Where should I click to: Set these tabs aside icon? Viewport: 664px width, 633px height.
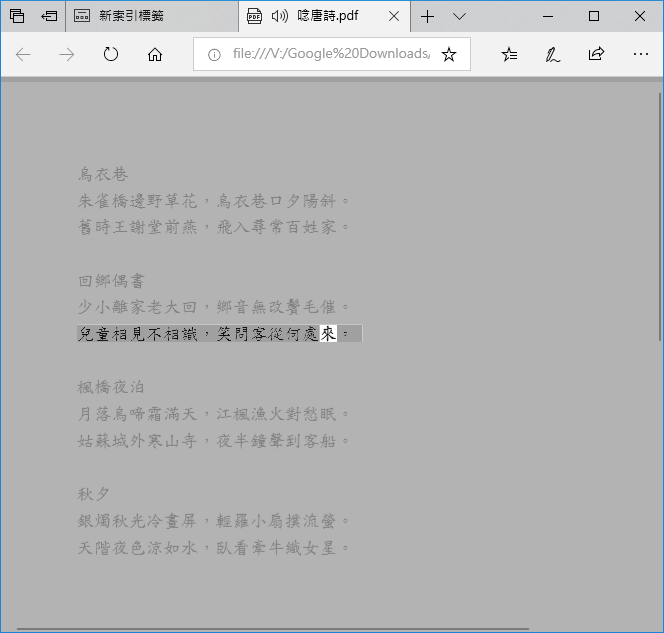pyautogui.click(x=49, y=16)
